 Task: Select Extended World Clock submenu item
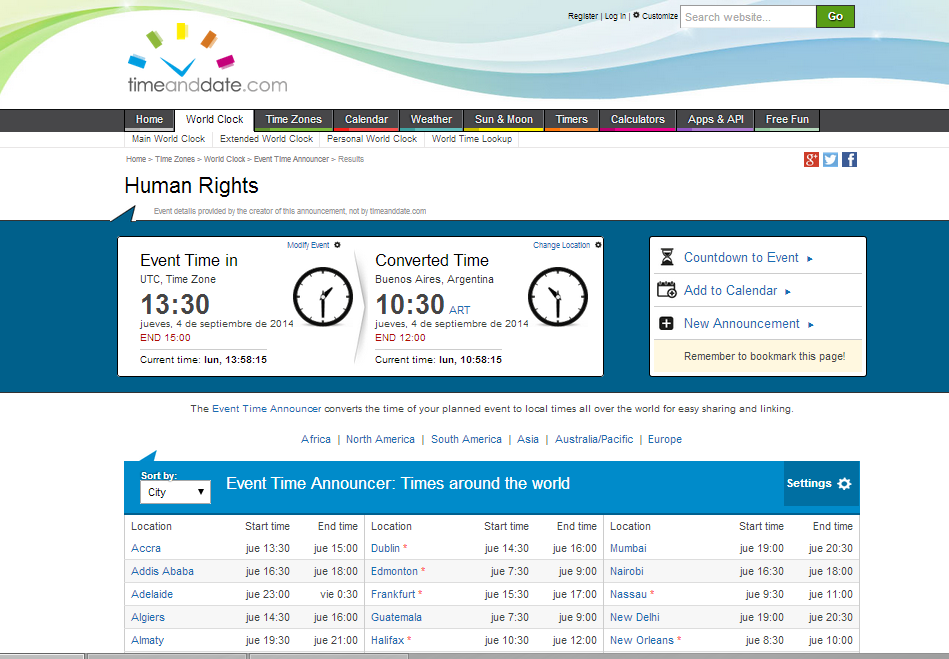[266, 139]
